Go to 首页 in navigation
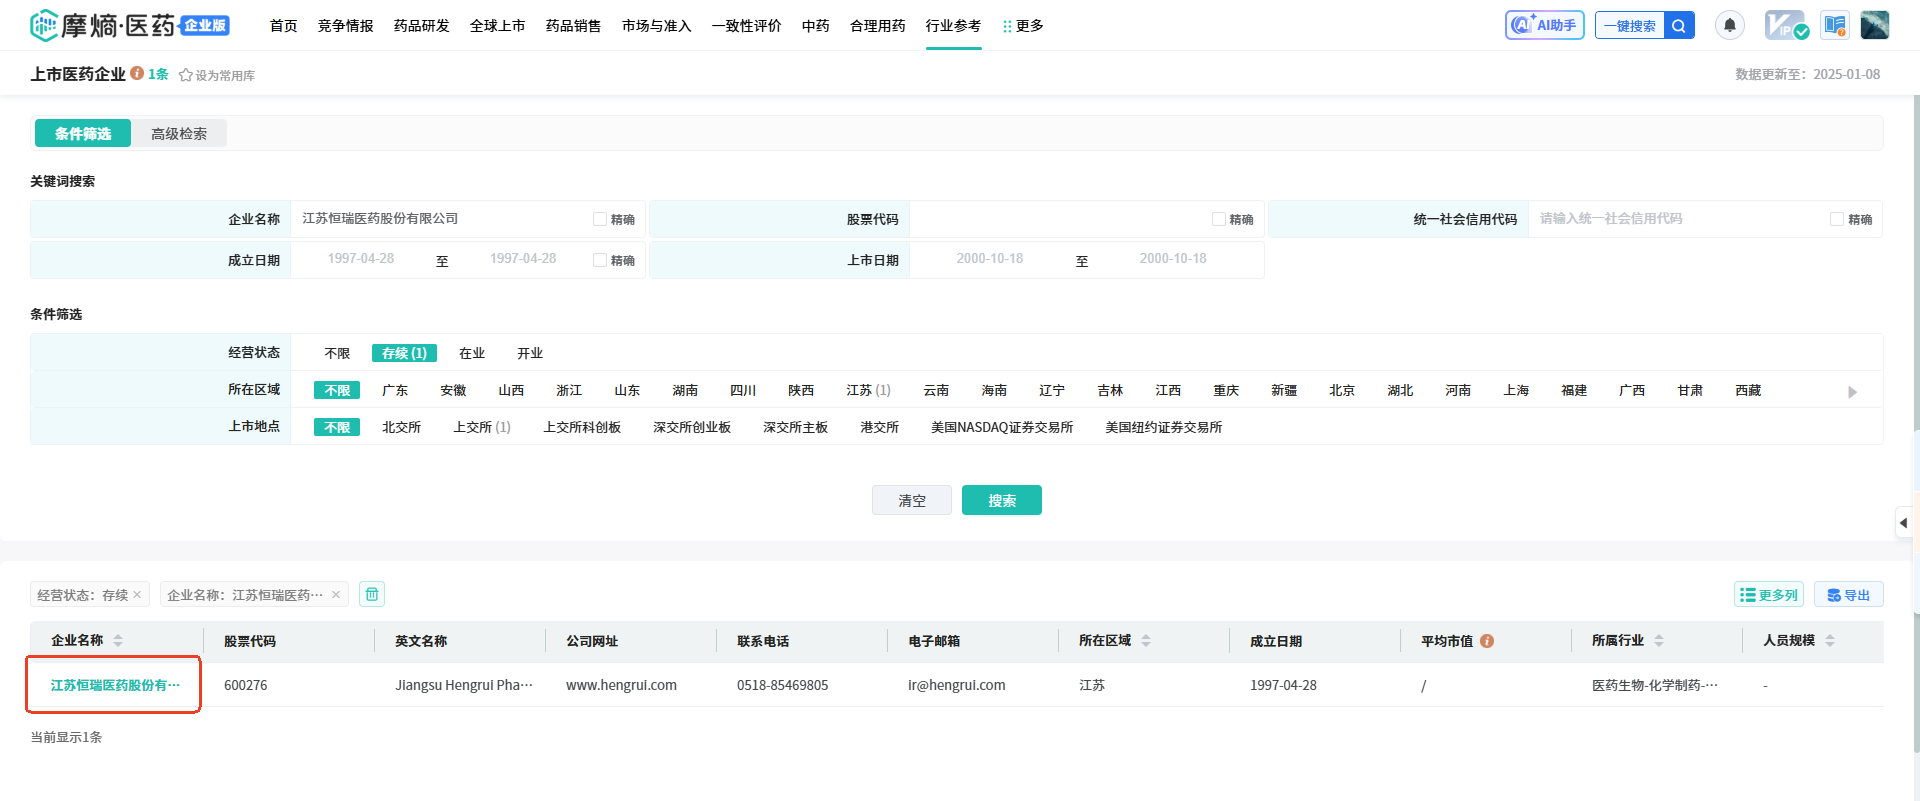 pos(284,26)
